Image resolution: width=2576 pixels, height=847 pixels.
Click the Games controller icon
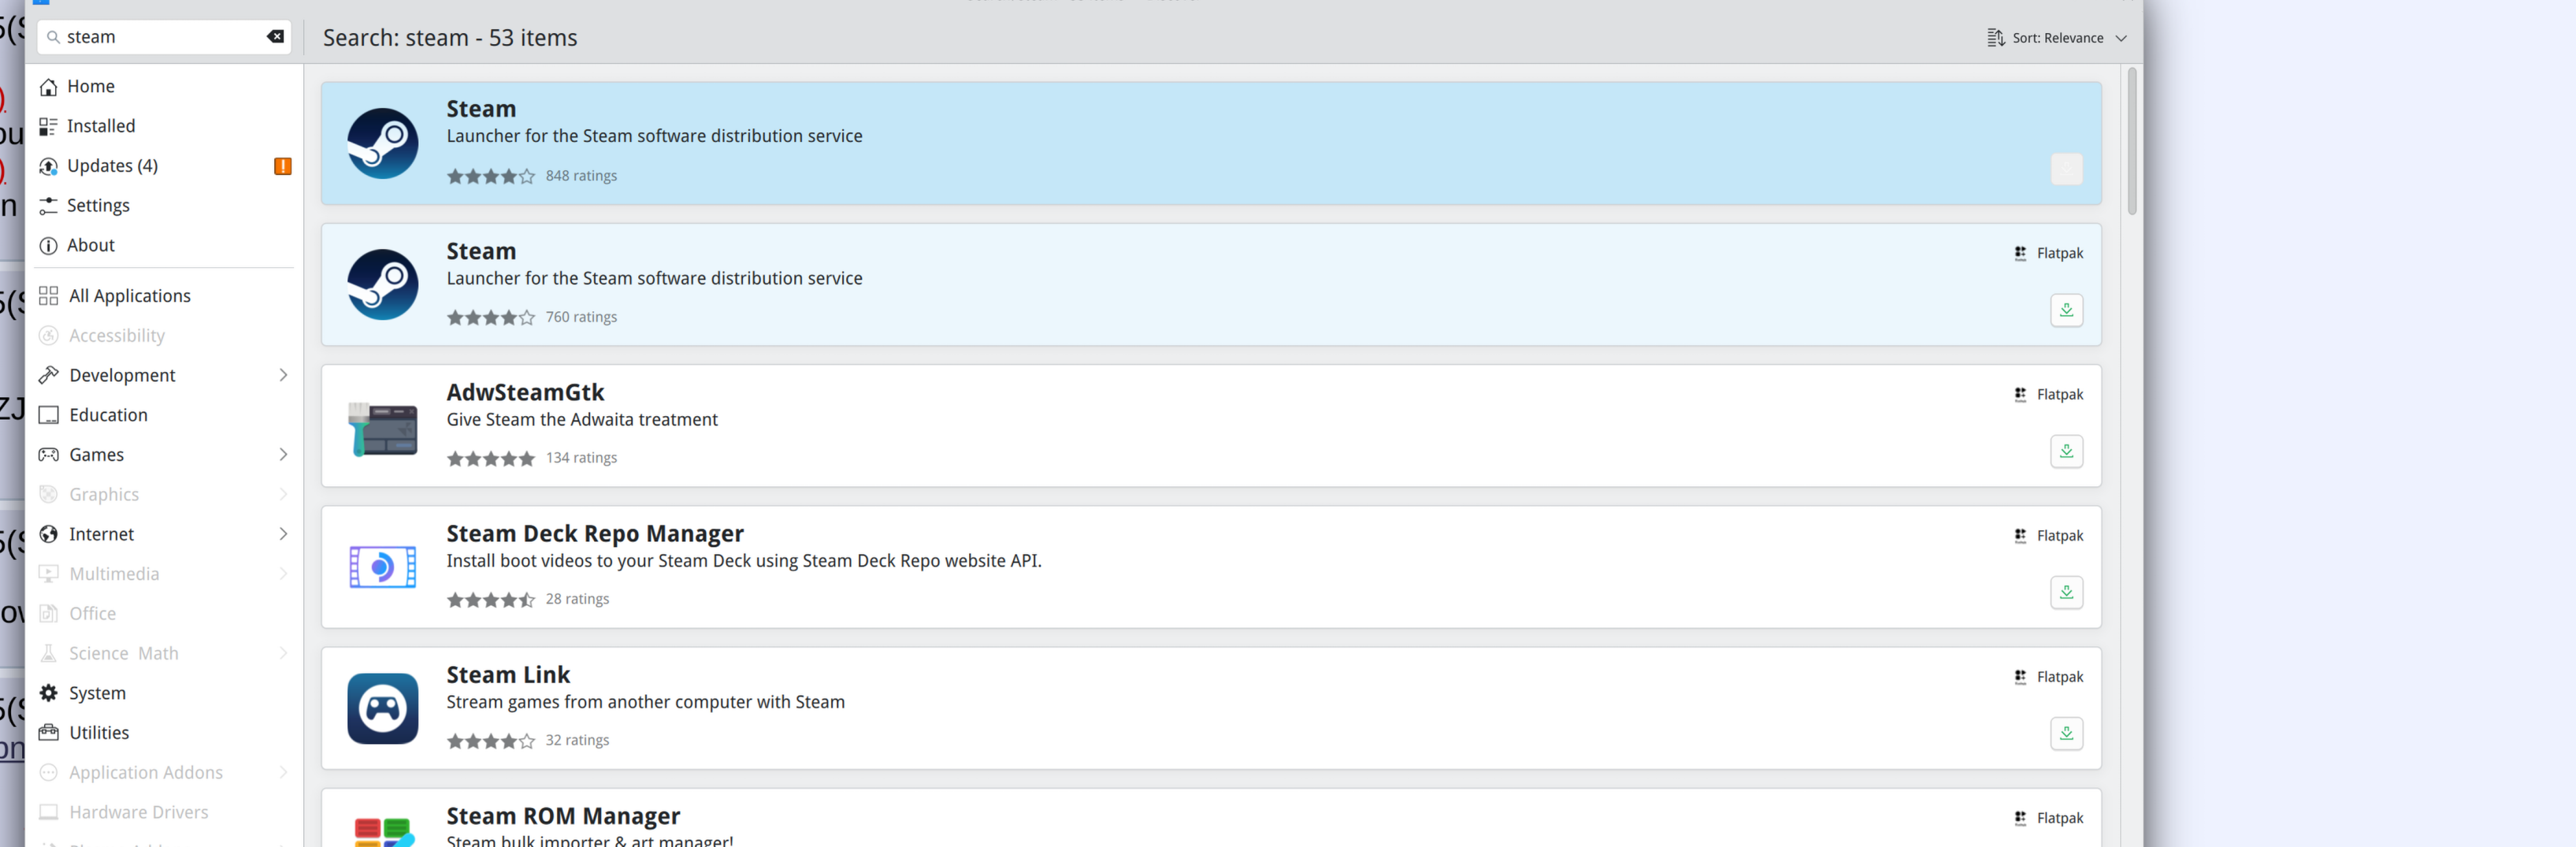(x=48, y=455)
